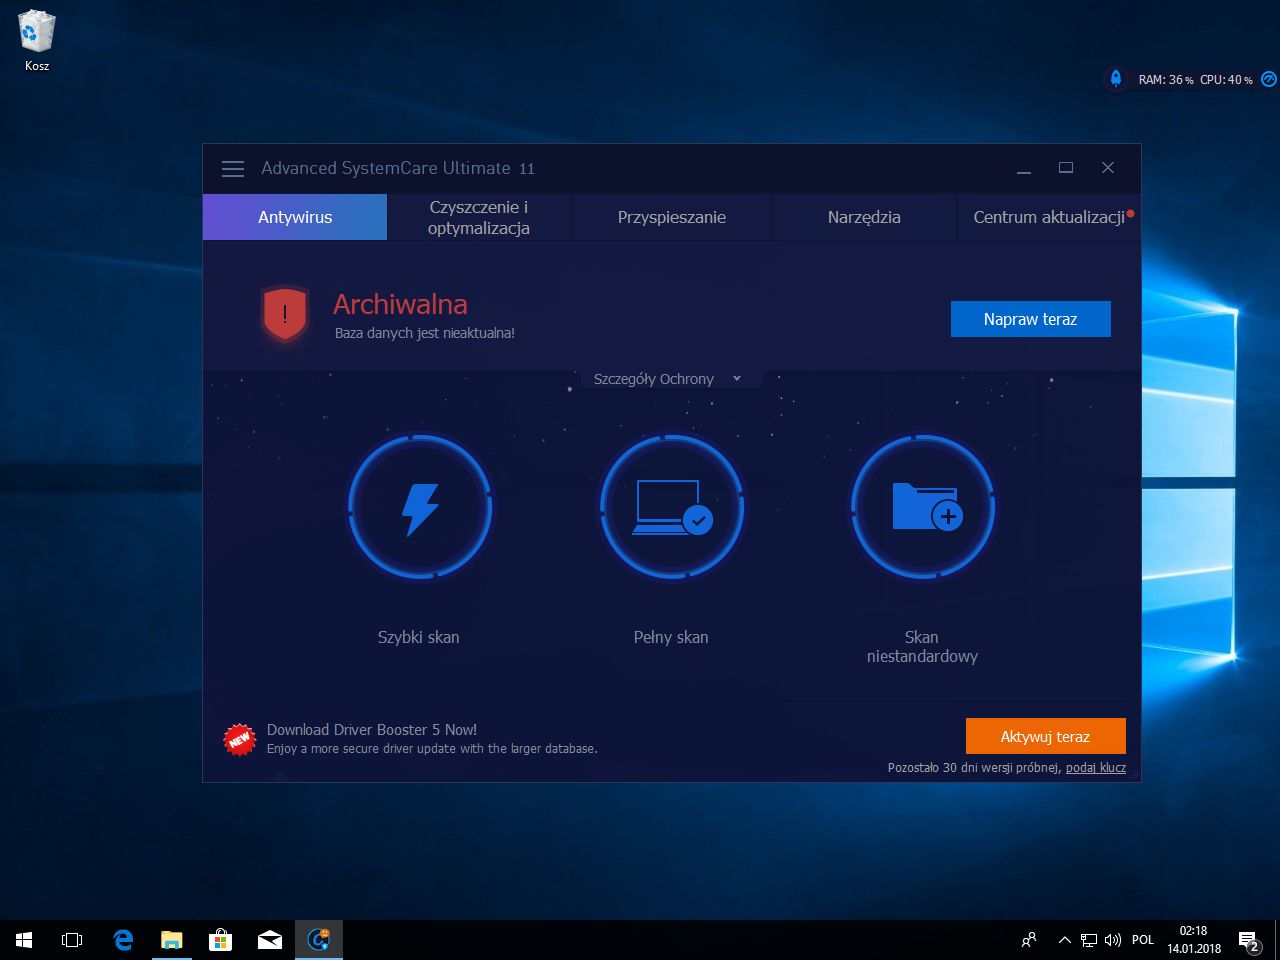Open the hamburger menu in Advanced SystemCare
Viewport: 1280px width, 960px height.
233,169
